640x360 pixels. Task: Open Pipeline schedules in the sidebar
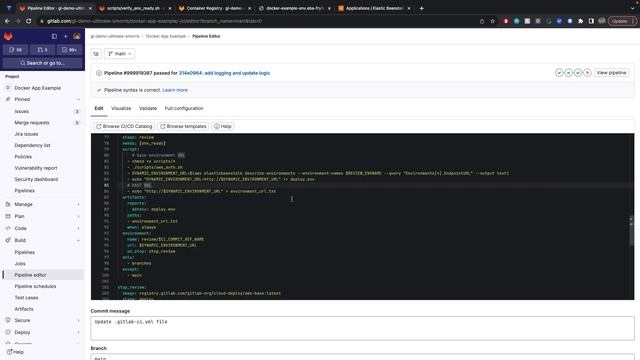tap(42, 286)
